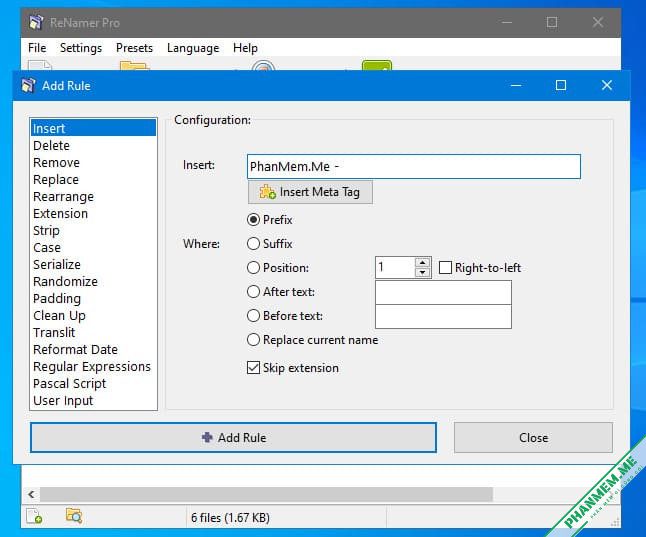Click the Close button
The width and height of the screenshot is (646, 537).
click(x=533, y=437)
